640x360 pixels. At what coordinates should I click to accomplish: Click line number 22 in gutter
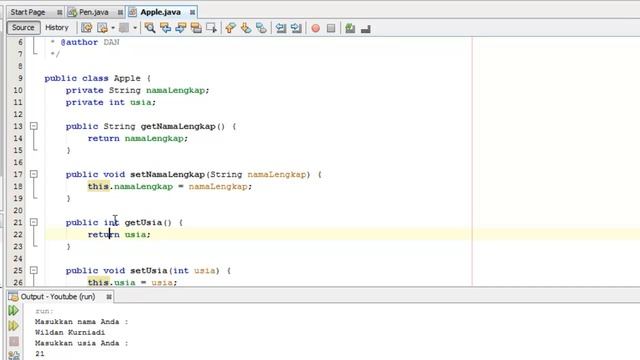pos(18,235)
